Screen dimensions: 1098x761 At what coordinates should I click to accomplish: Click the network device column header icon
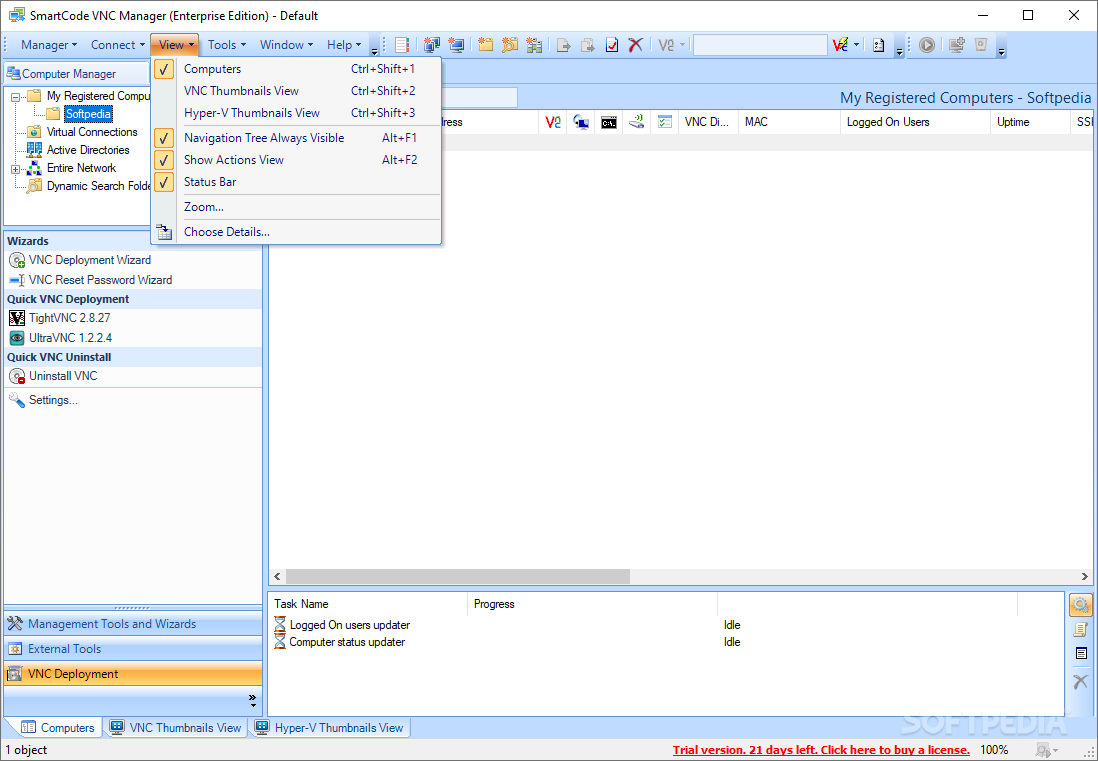[636, 122]
